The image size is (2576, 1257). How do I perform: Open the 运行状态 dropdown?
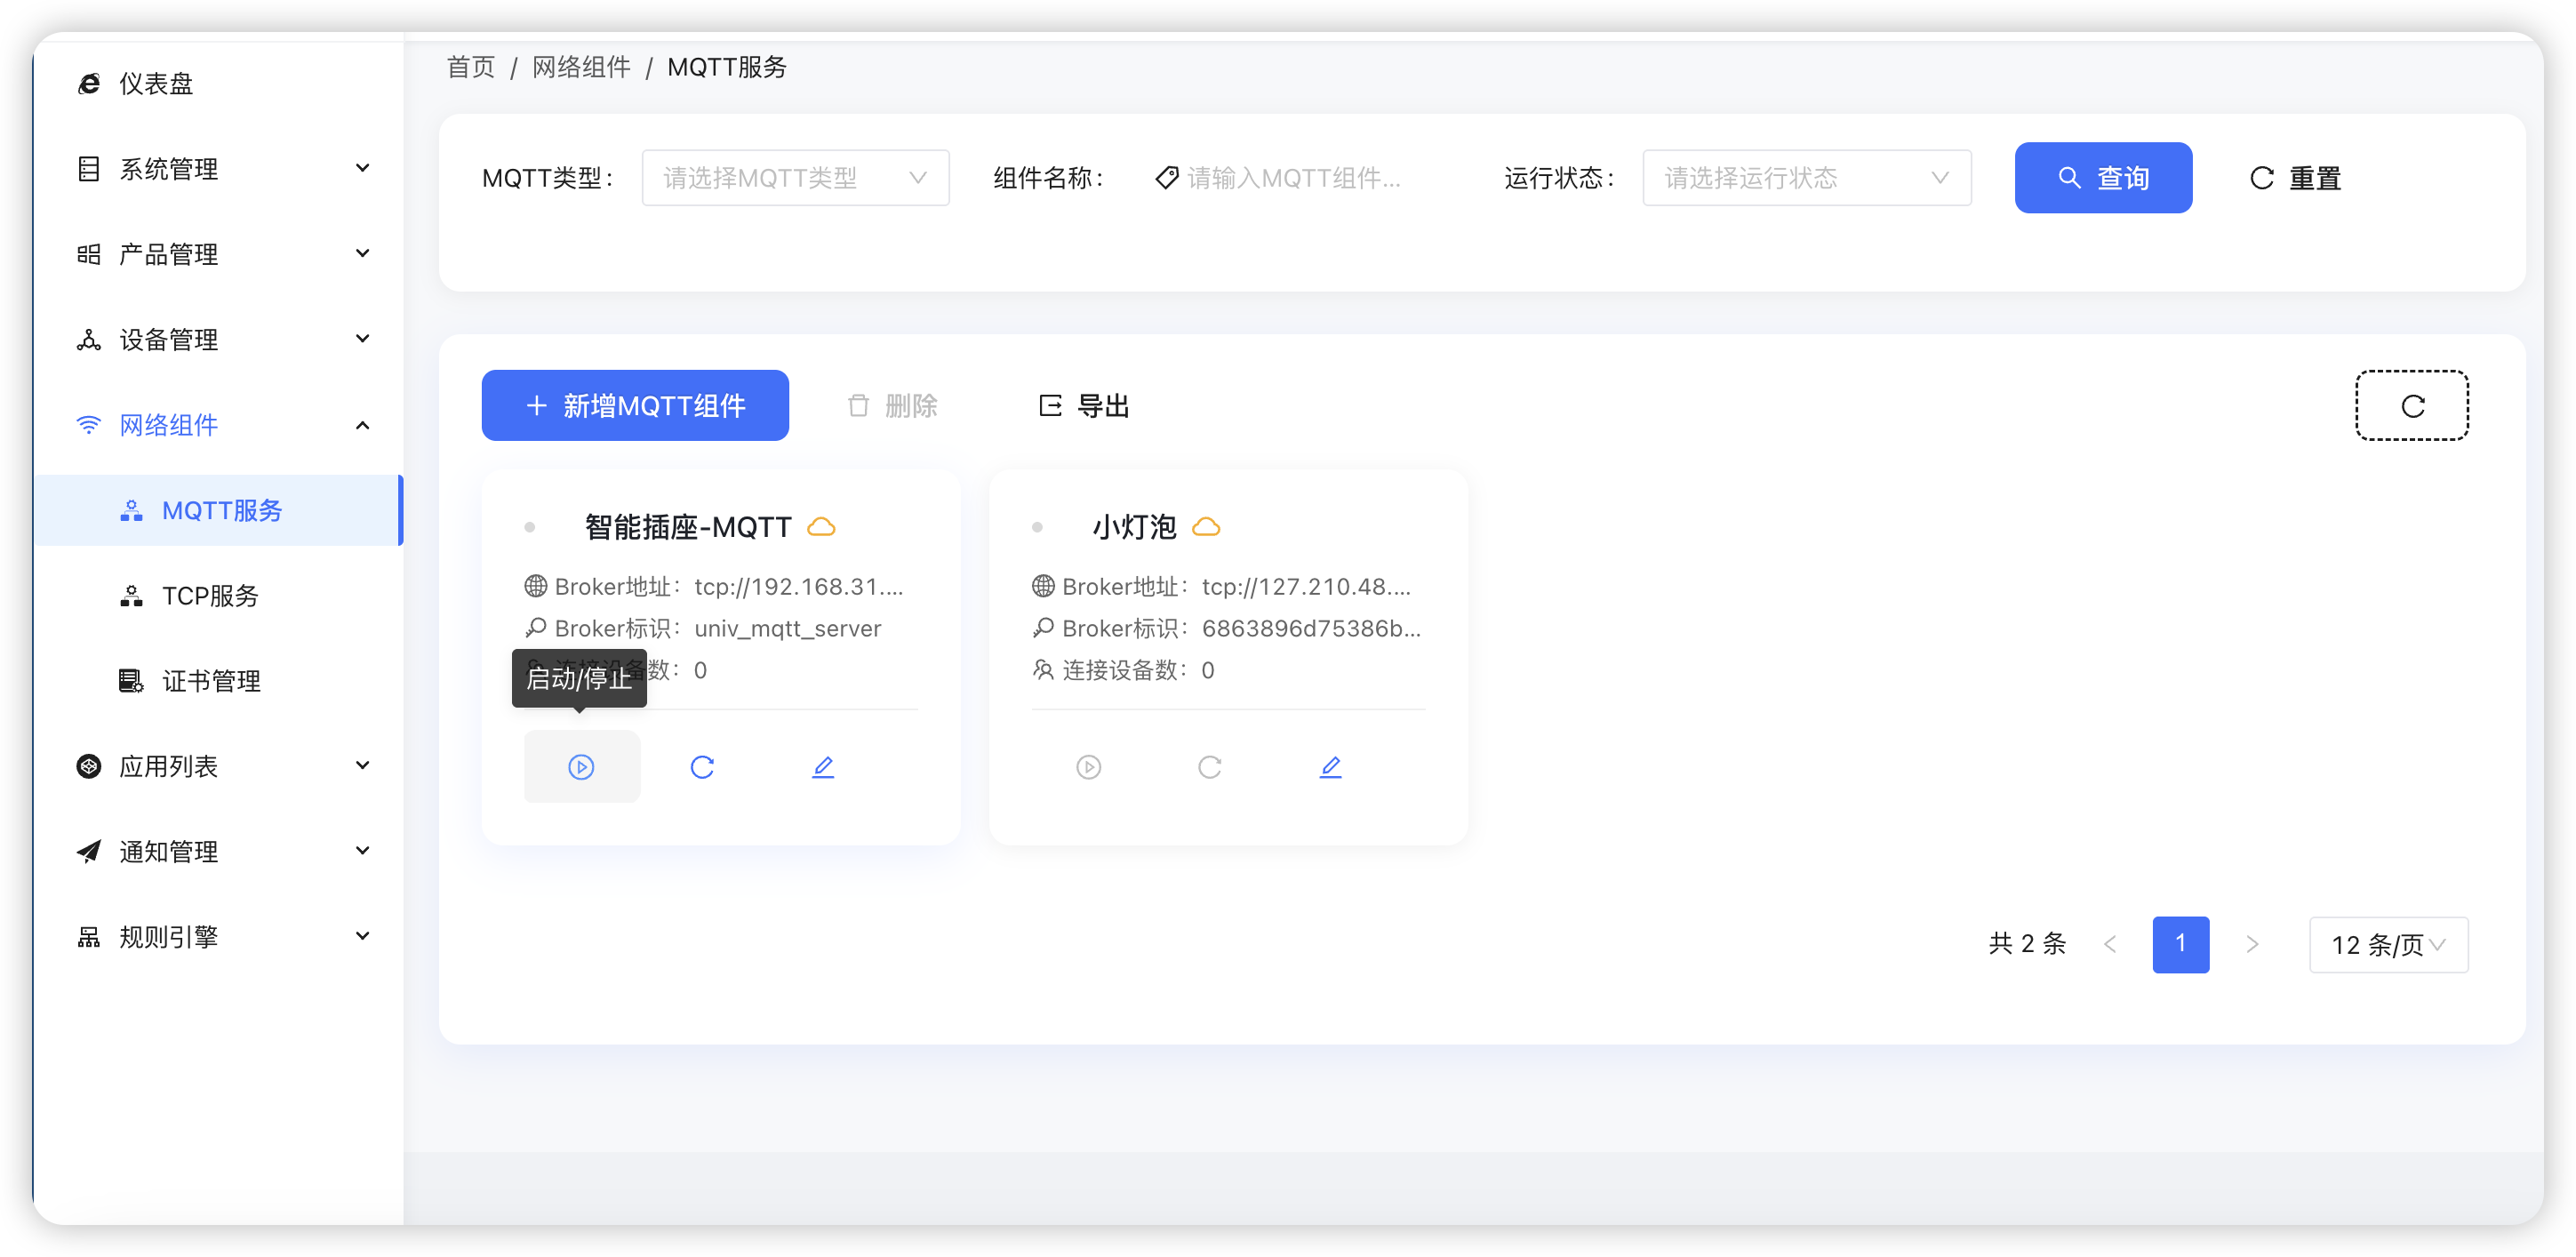point(1806,177)
